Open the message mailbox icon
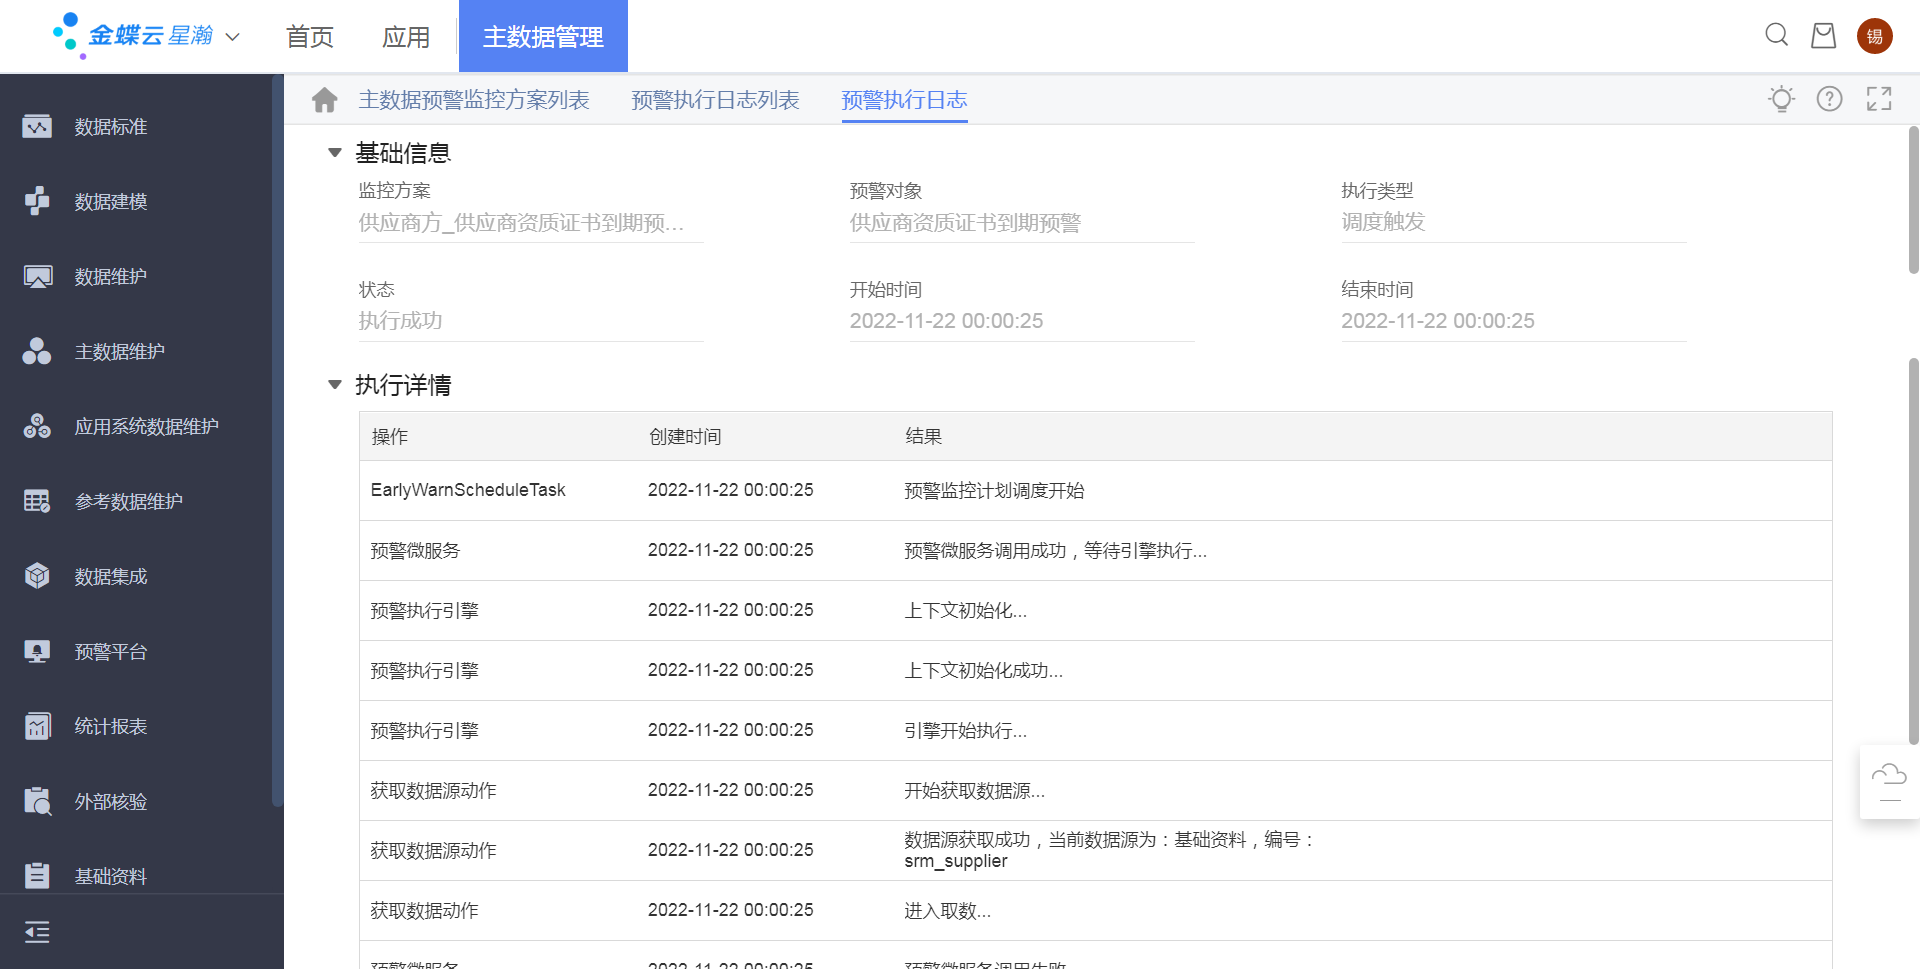 pos(1824,35)
